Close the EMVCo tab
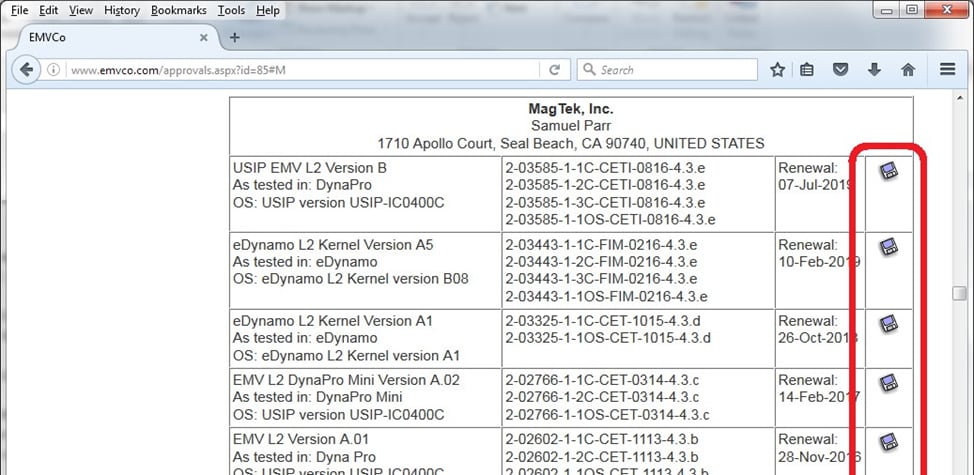The image size is (974, 475). click(x=203, y=38)
